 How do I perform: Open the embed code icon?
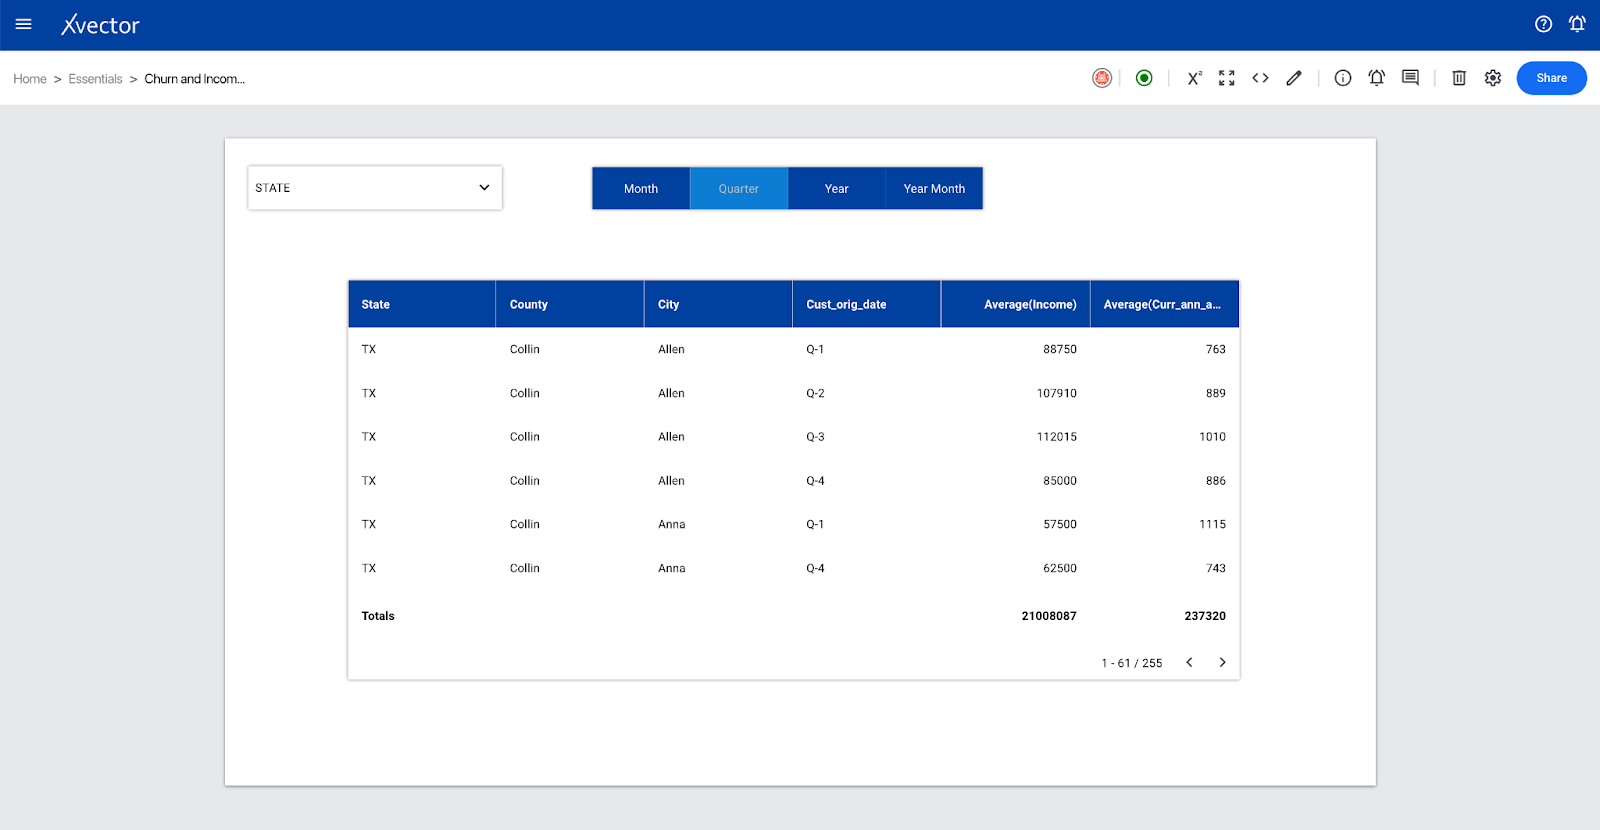coord(1260,78)
